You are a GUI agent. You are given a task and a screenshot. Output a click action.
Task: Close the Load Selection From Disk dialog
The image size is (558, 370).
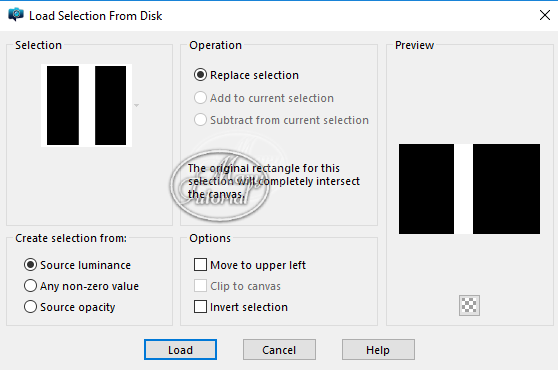click(544, 15)
